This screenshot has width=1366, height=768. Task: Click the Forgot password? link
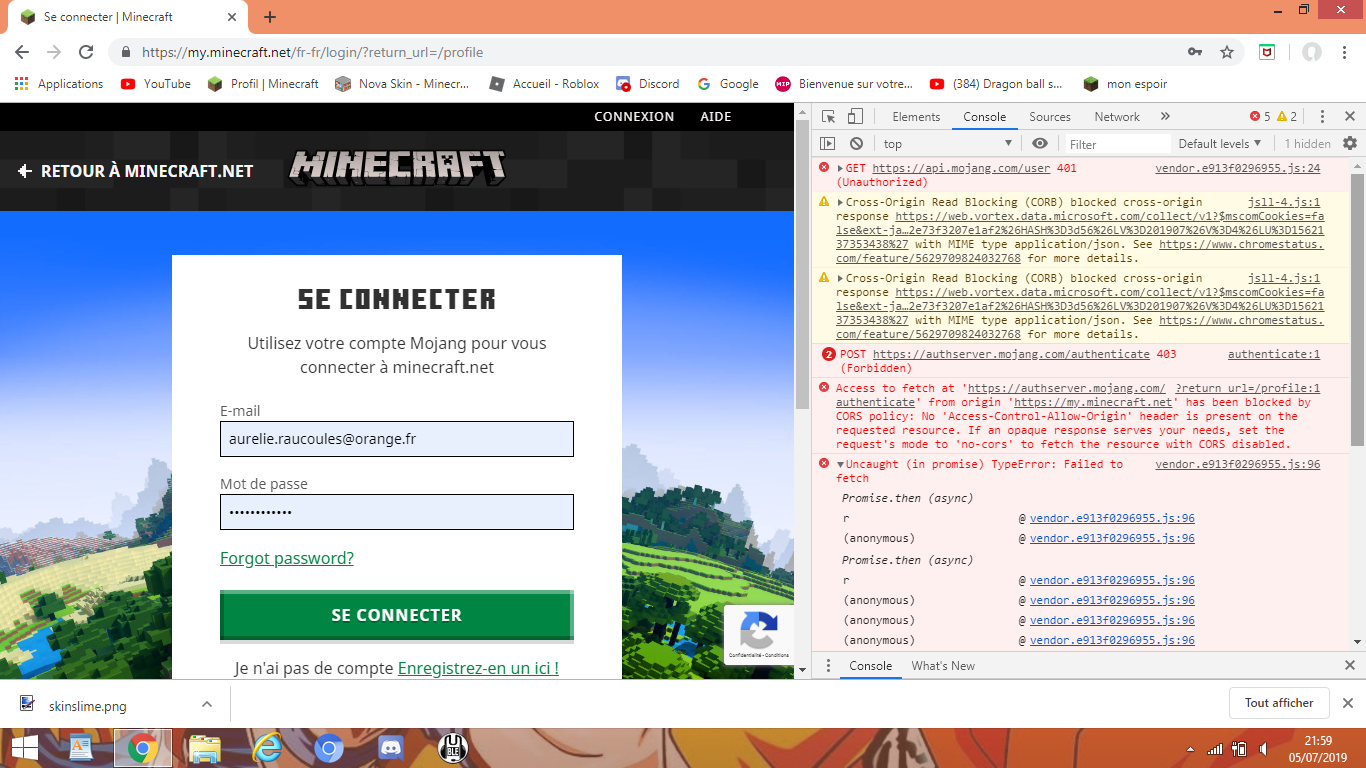tap(287, 558)
